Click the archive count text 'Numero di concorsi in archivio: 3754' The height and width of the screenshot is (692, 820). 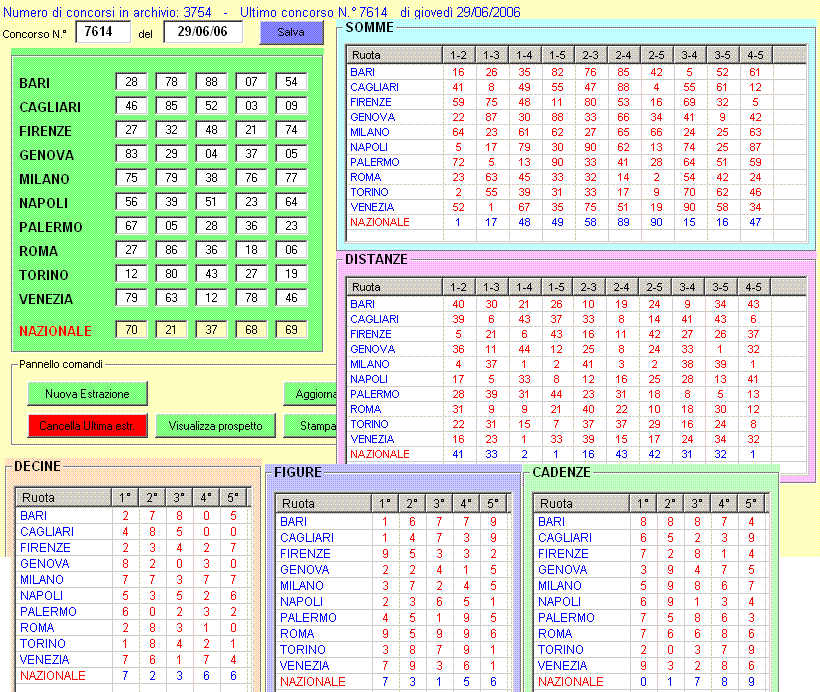click(107, 12)
